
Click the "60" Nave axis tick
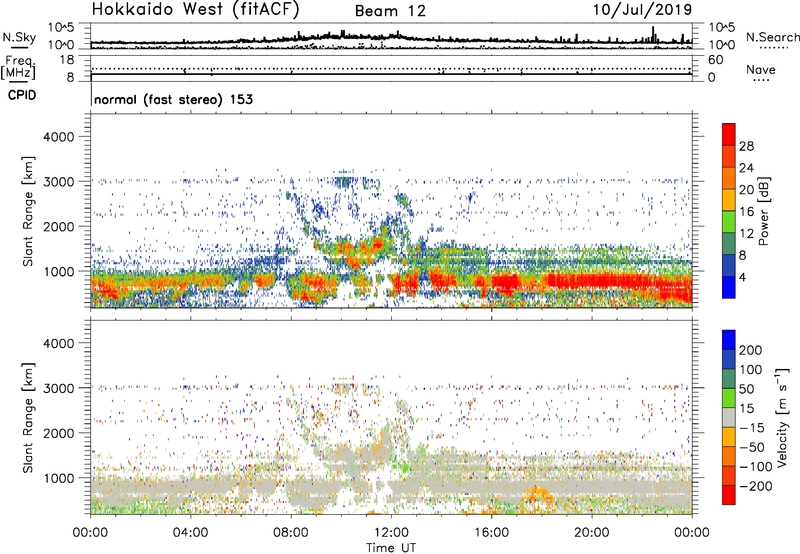(715, 60)
